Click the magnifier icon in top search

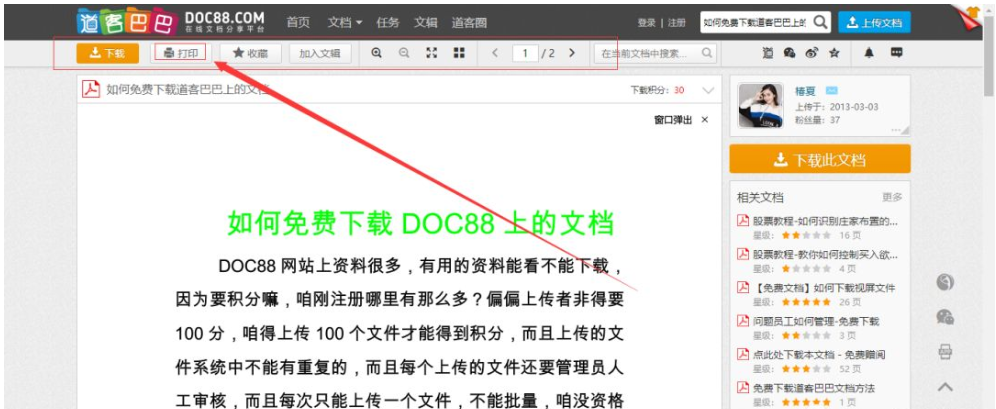pyautogui.click(x=821, y=22)
